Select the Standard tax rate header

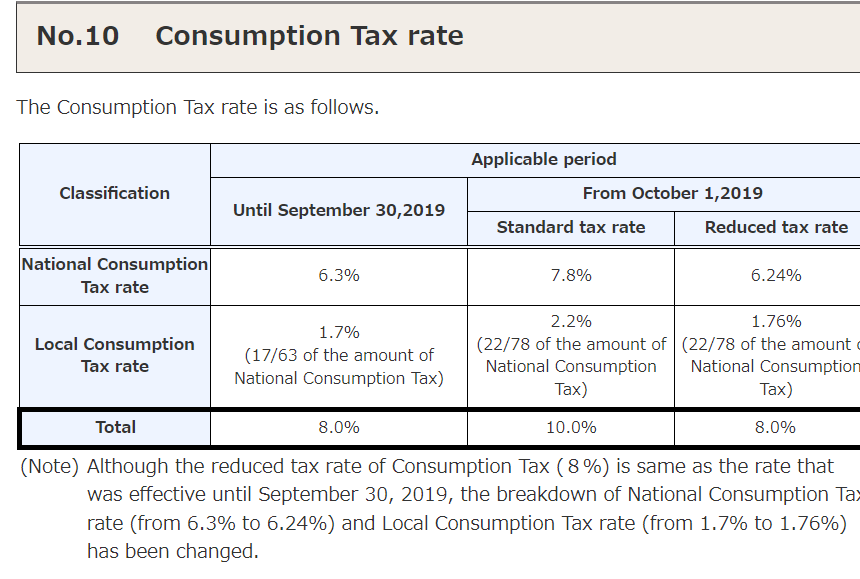pyautogui.click(x=571, y=227)
